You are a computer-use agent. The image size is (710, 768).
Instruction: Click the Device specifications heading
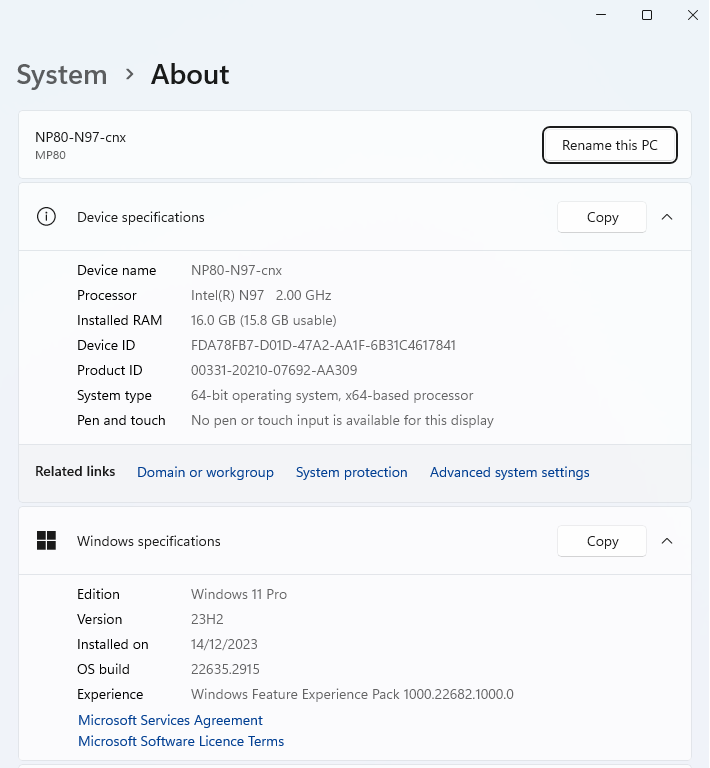(141, 217)
